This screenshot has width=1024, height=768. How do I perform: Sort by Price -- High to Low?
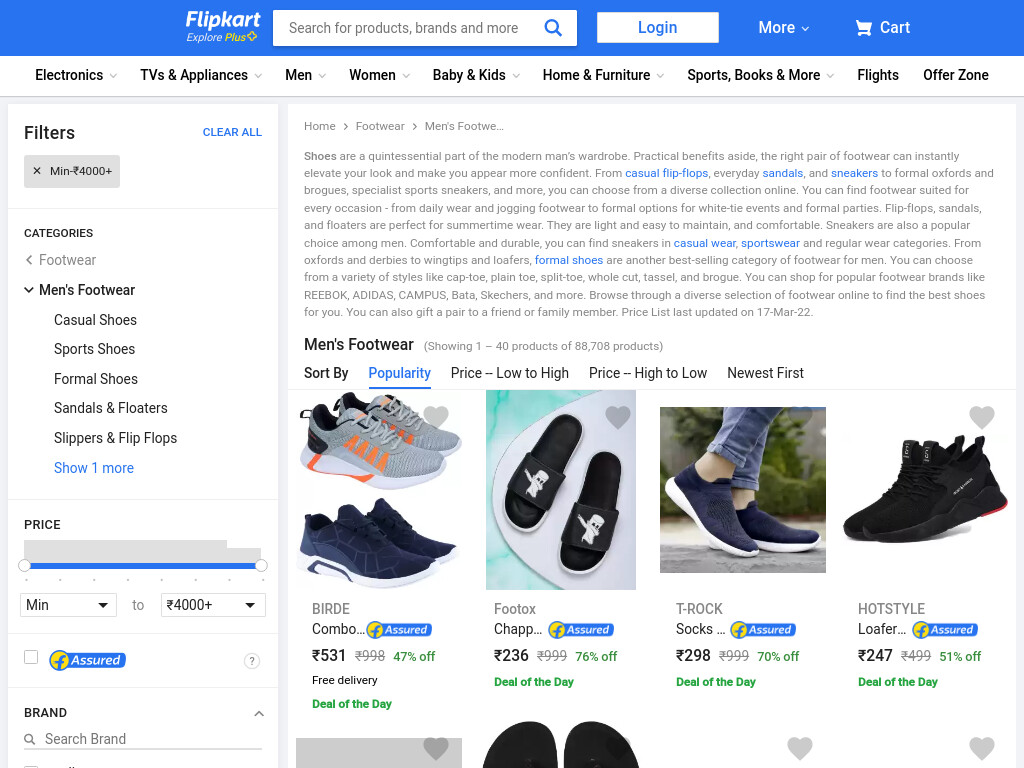coord(647,373)
